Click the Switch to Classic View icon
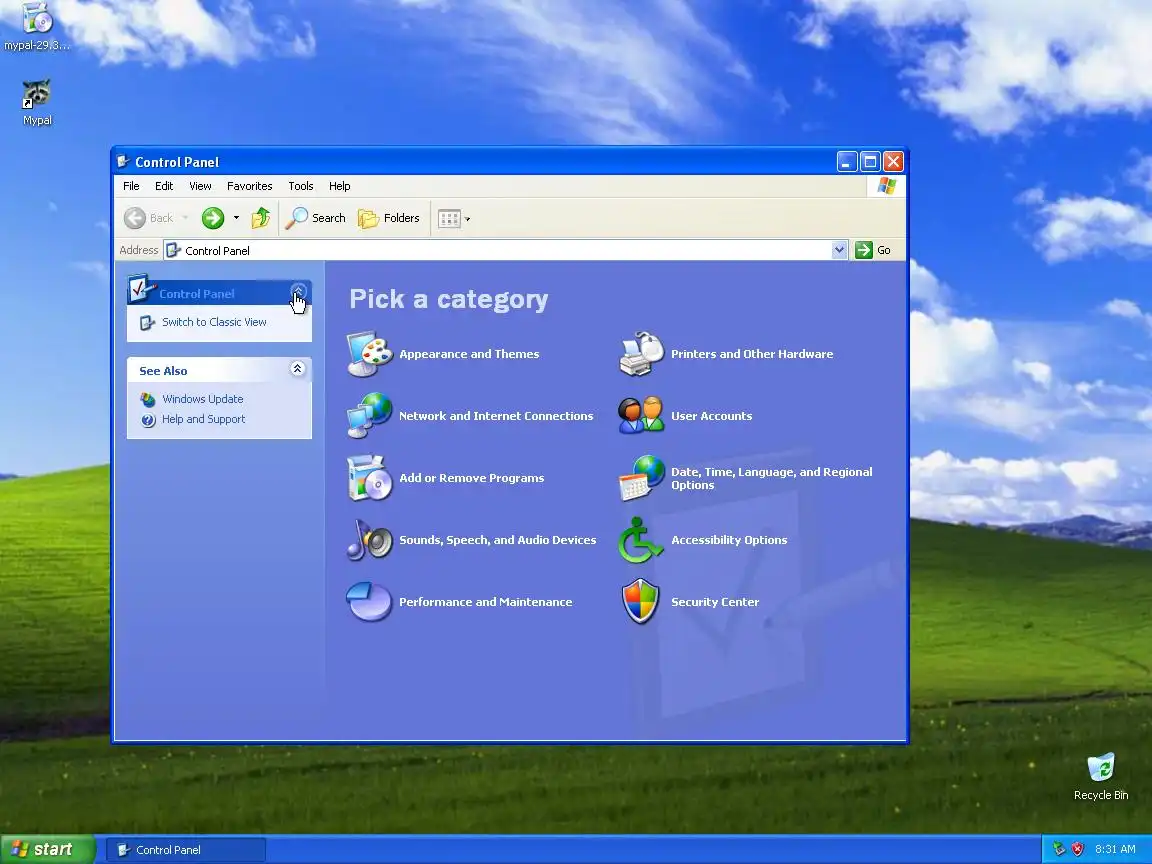The height and width of the screenshot is (864, 1152). pyautogui.click(x=148, y=323)
